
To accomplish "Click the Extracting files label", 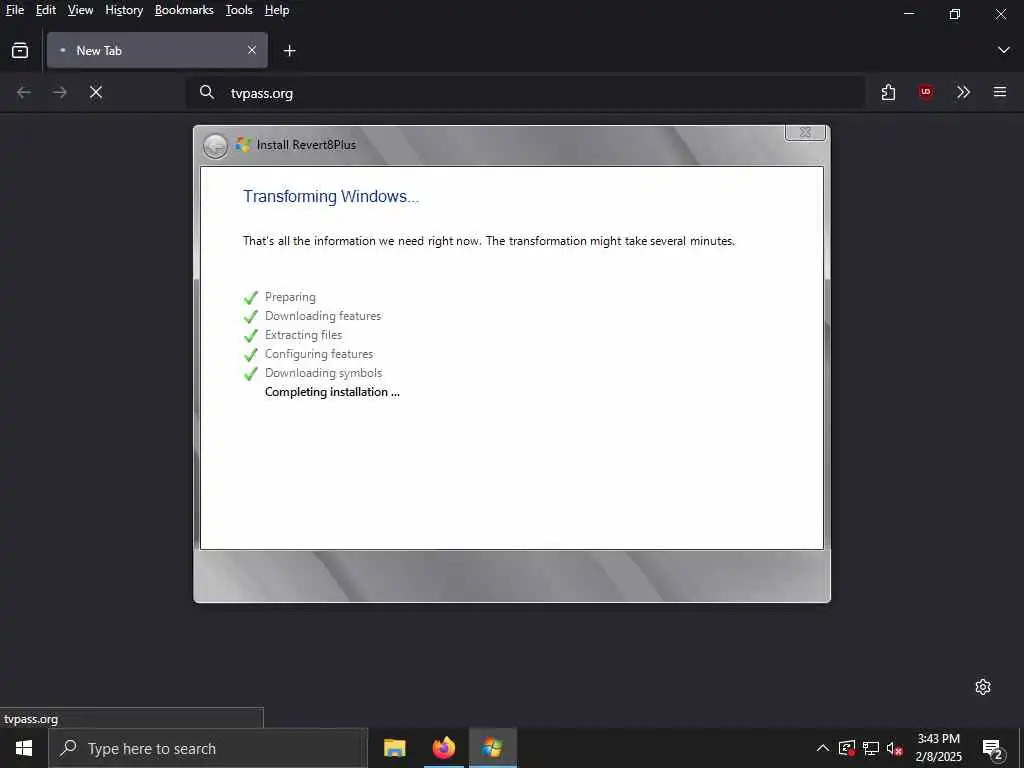I will (303, 335).
